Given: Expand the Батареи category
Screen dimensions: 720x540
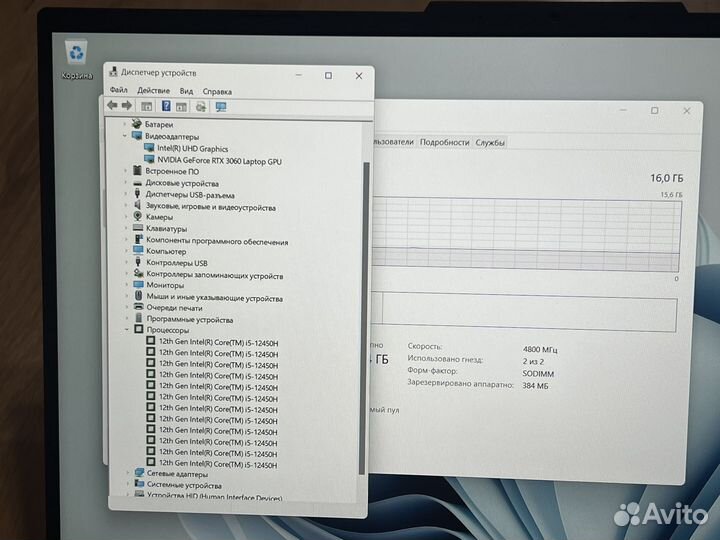Looking at the screenshot, I should click(x=124, y=124).
